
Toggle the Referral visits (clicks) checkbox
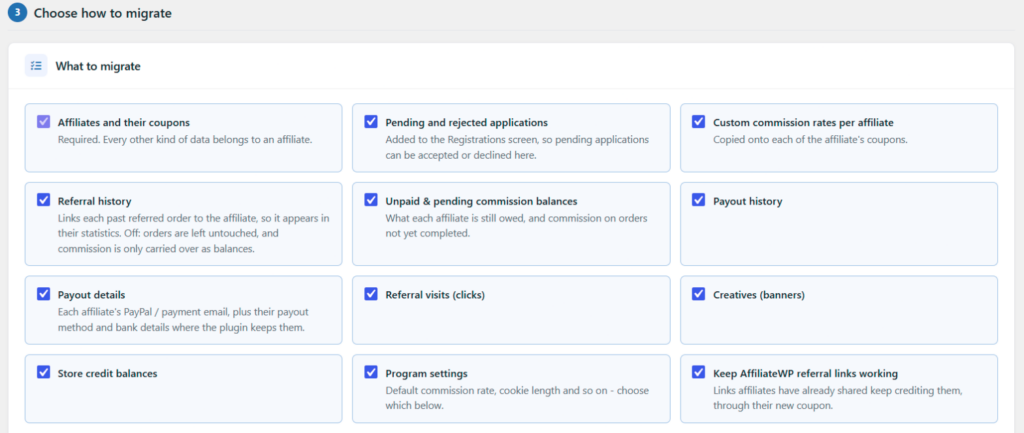[x=371, y=294]
